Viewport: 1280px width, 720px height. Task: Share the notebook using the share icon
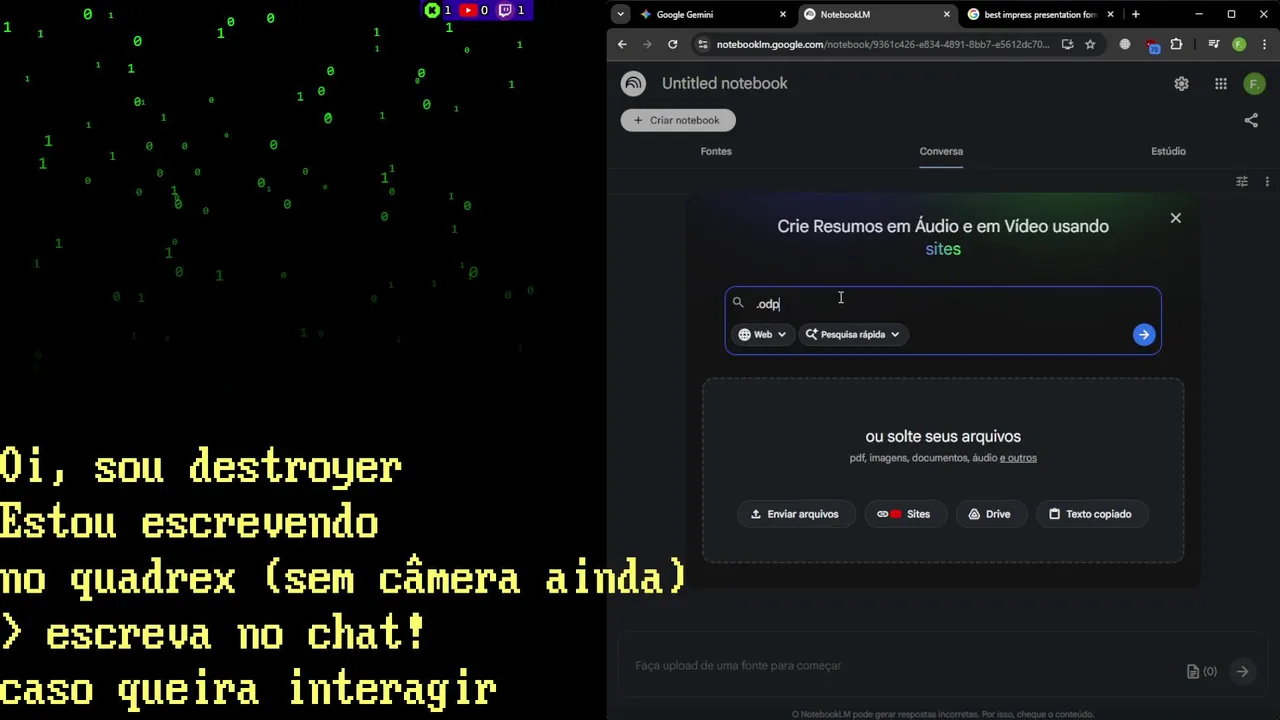click(x=1251, y=120)
